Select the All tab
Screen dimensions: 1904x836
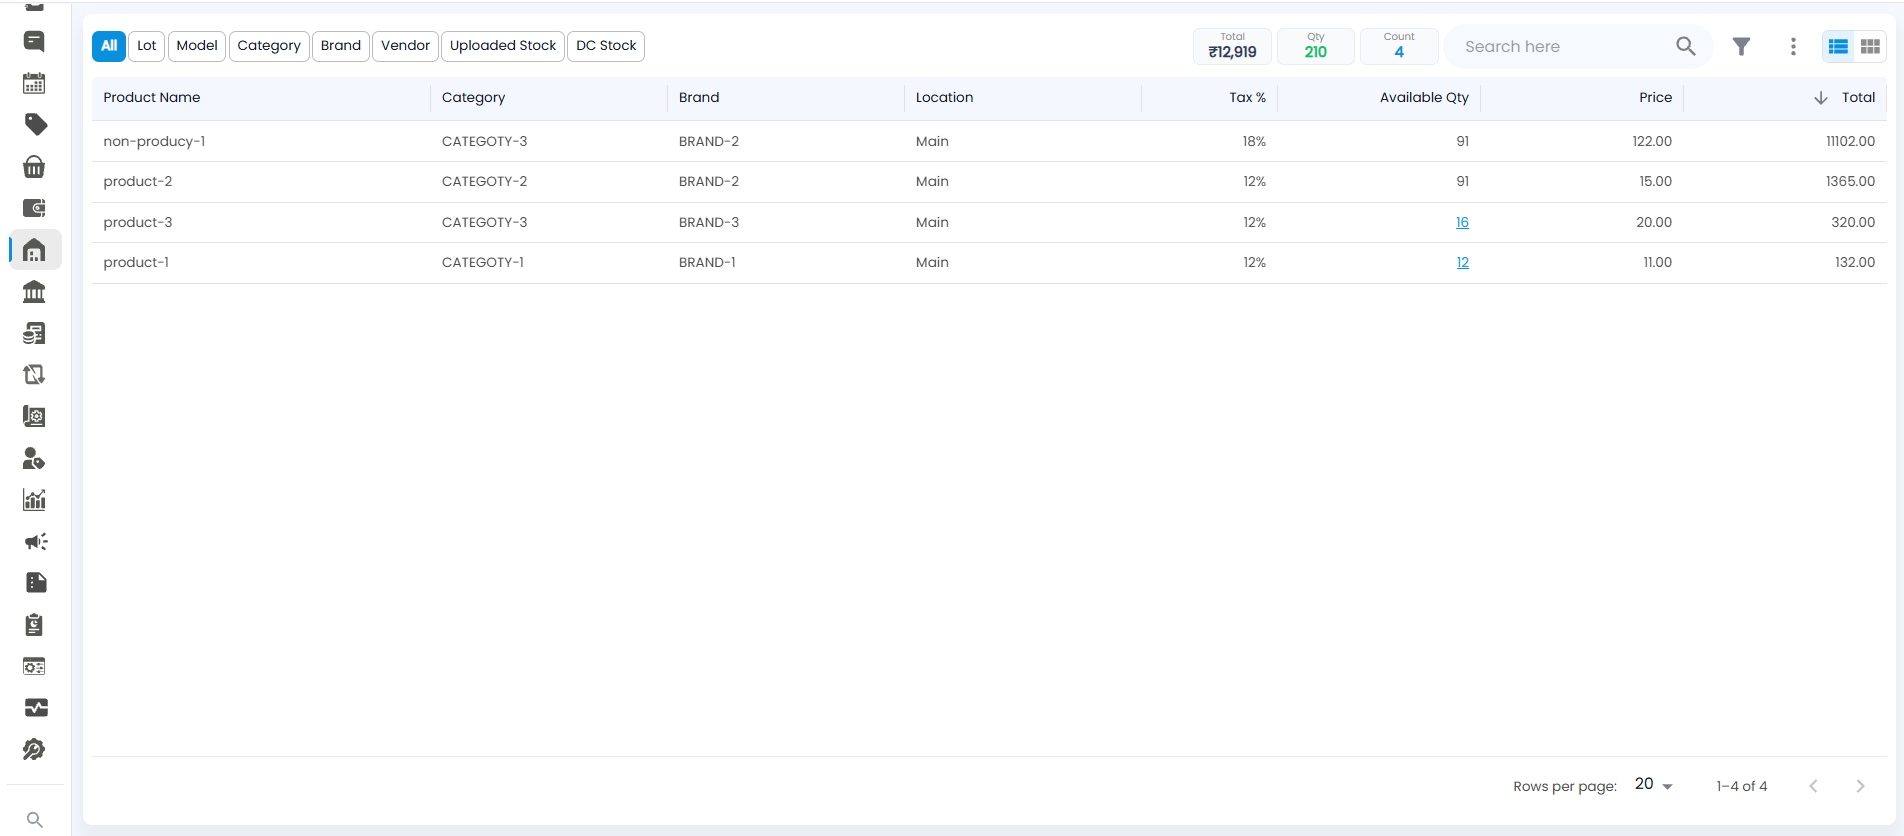pyautogui.click(x=109, y=46)
